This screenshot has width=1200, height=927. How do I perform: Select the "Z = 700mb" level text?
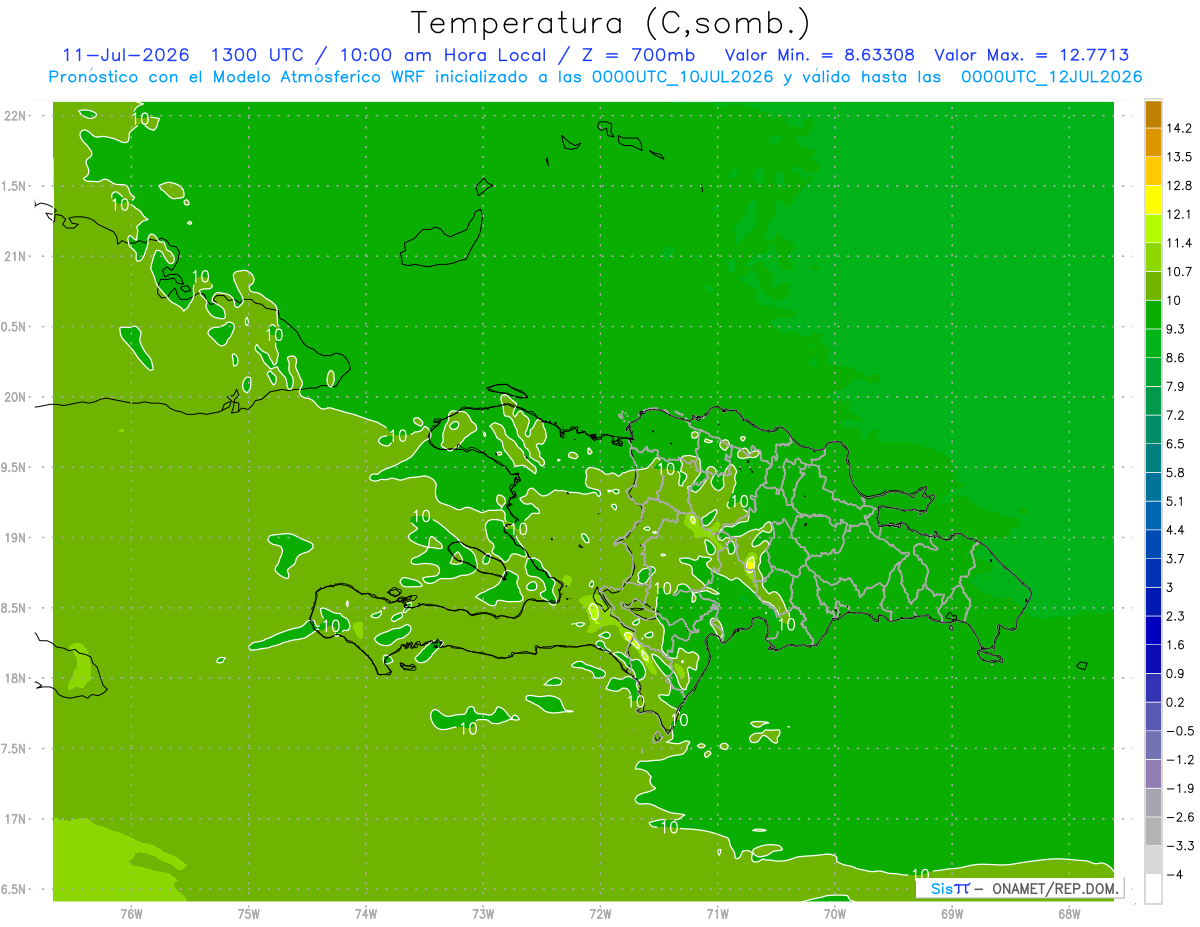click(640, 55)
